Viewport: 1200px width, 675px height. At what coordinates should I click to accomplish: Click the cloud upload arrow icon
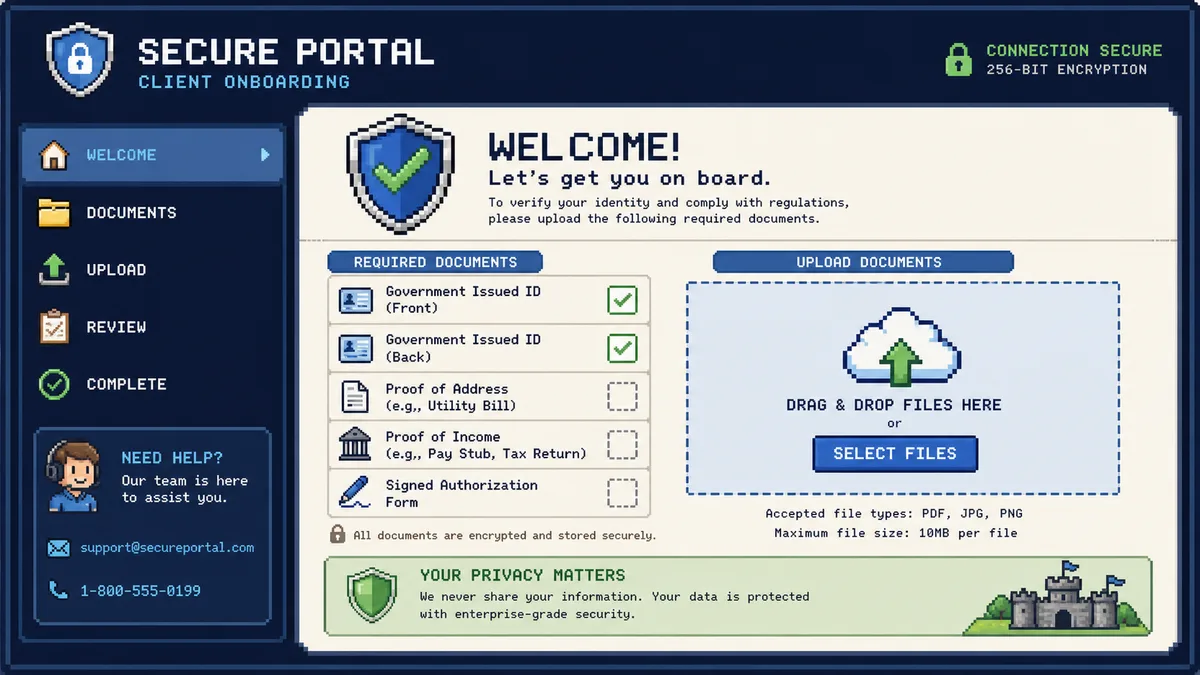pyautogui.click(x=902, y=347)
